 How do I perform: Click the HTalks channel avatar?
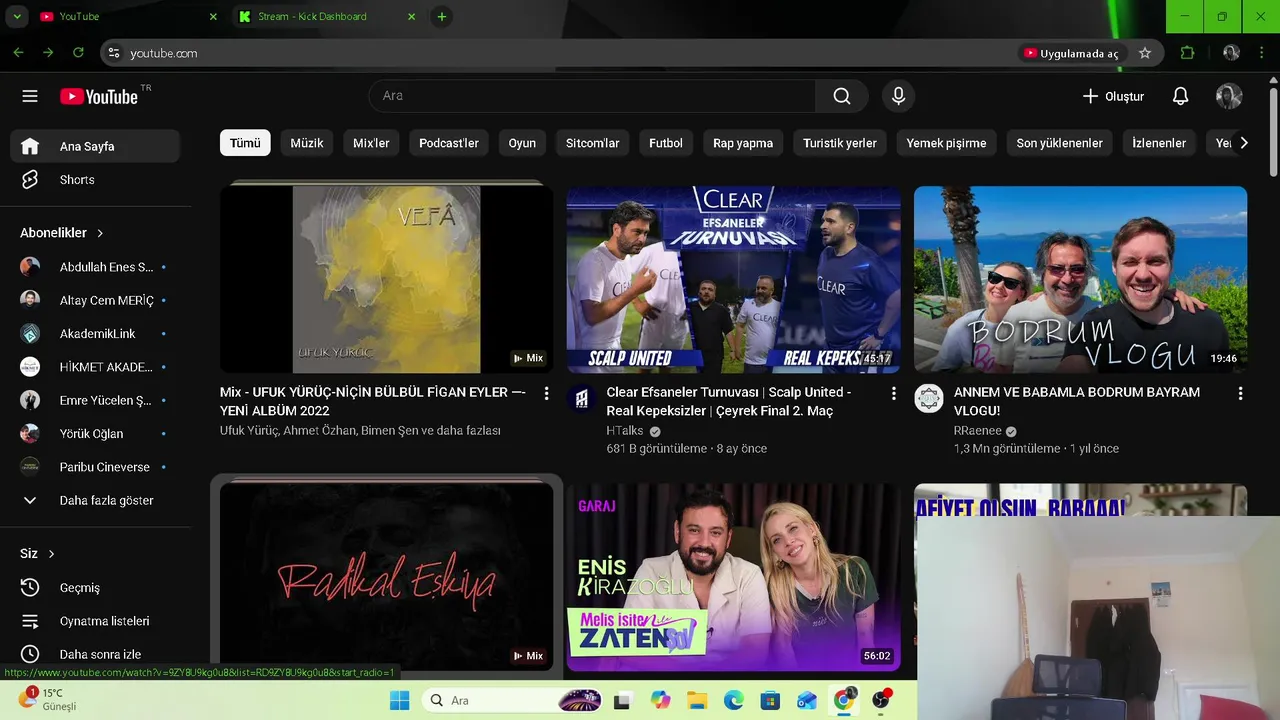click(581, 399)
